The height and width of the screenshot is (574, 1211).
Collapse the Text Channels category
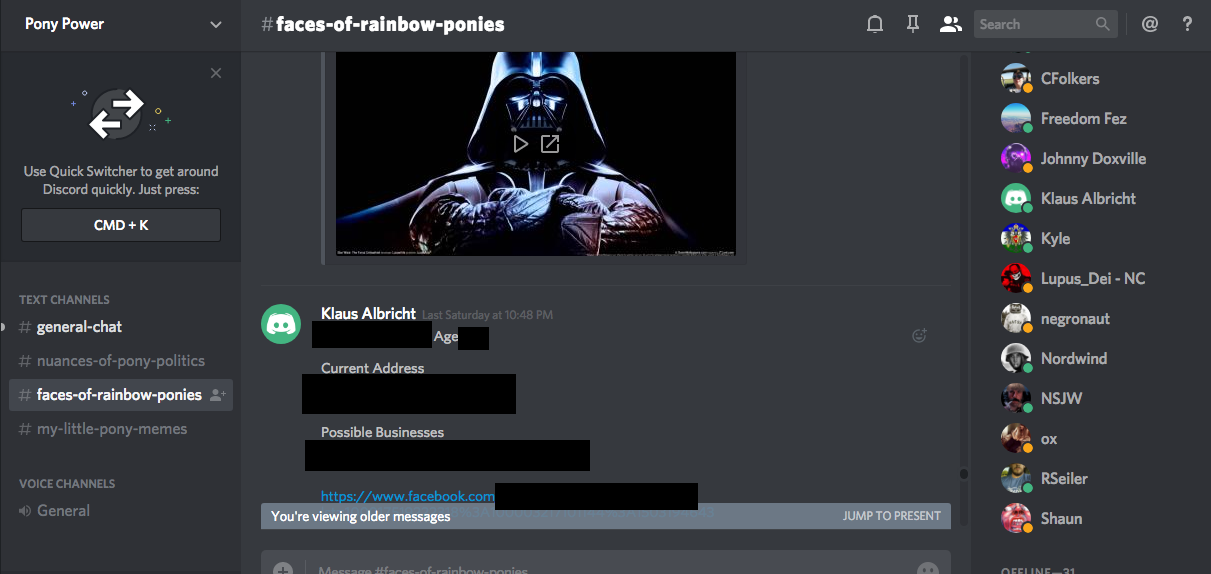click(x=64, y=299)
